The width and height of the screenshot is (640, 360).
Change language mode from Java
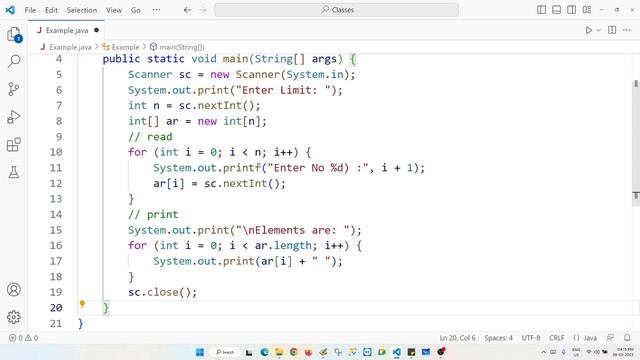pyautogui.click(x=589, y=338)
